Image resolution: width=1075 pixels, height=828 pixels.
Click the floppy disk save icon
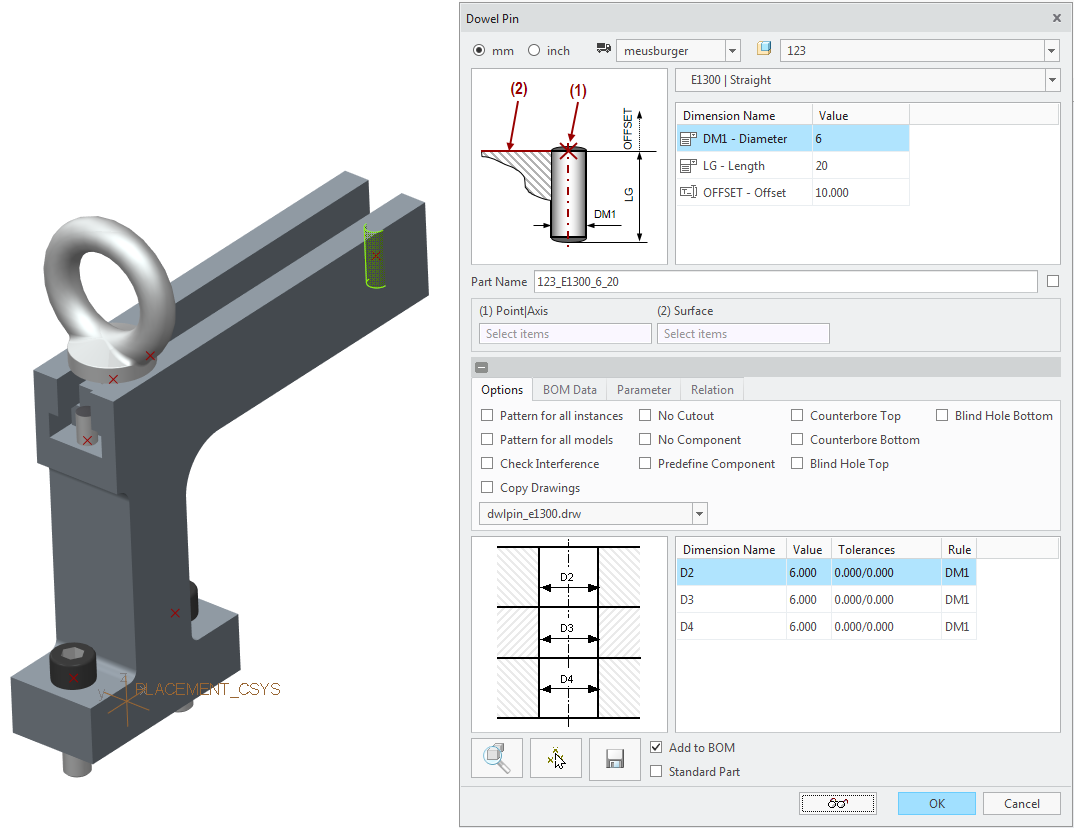615,758
